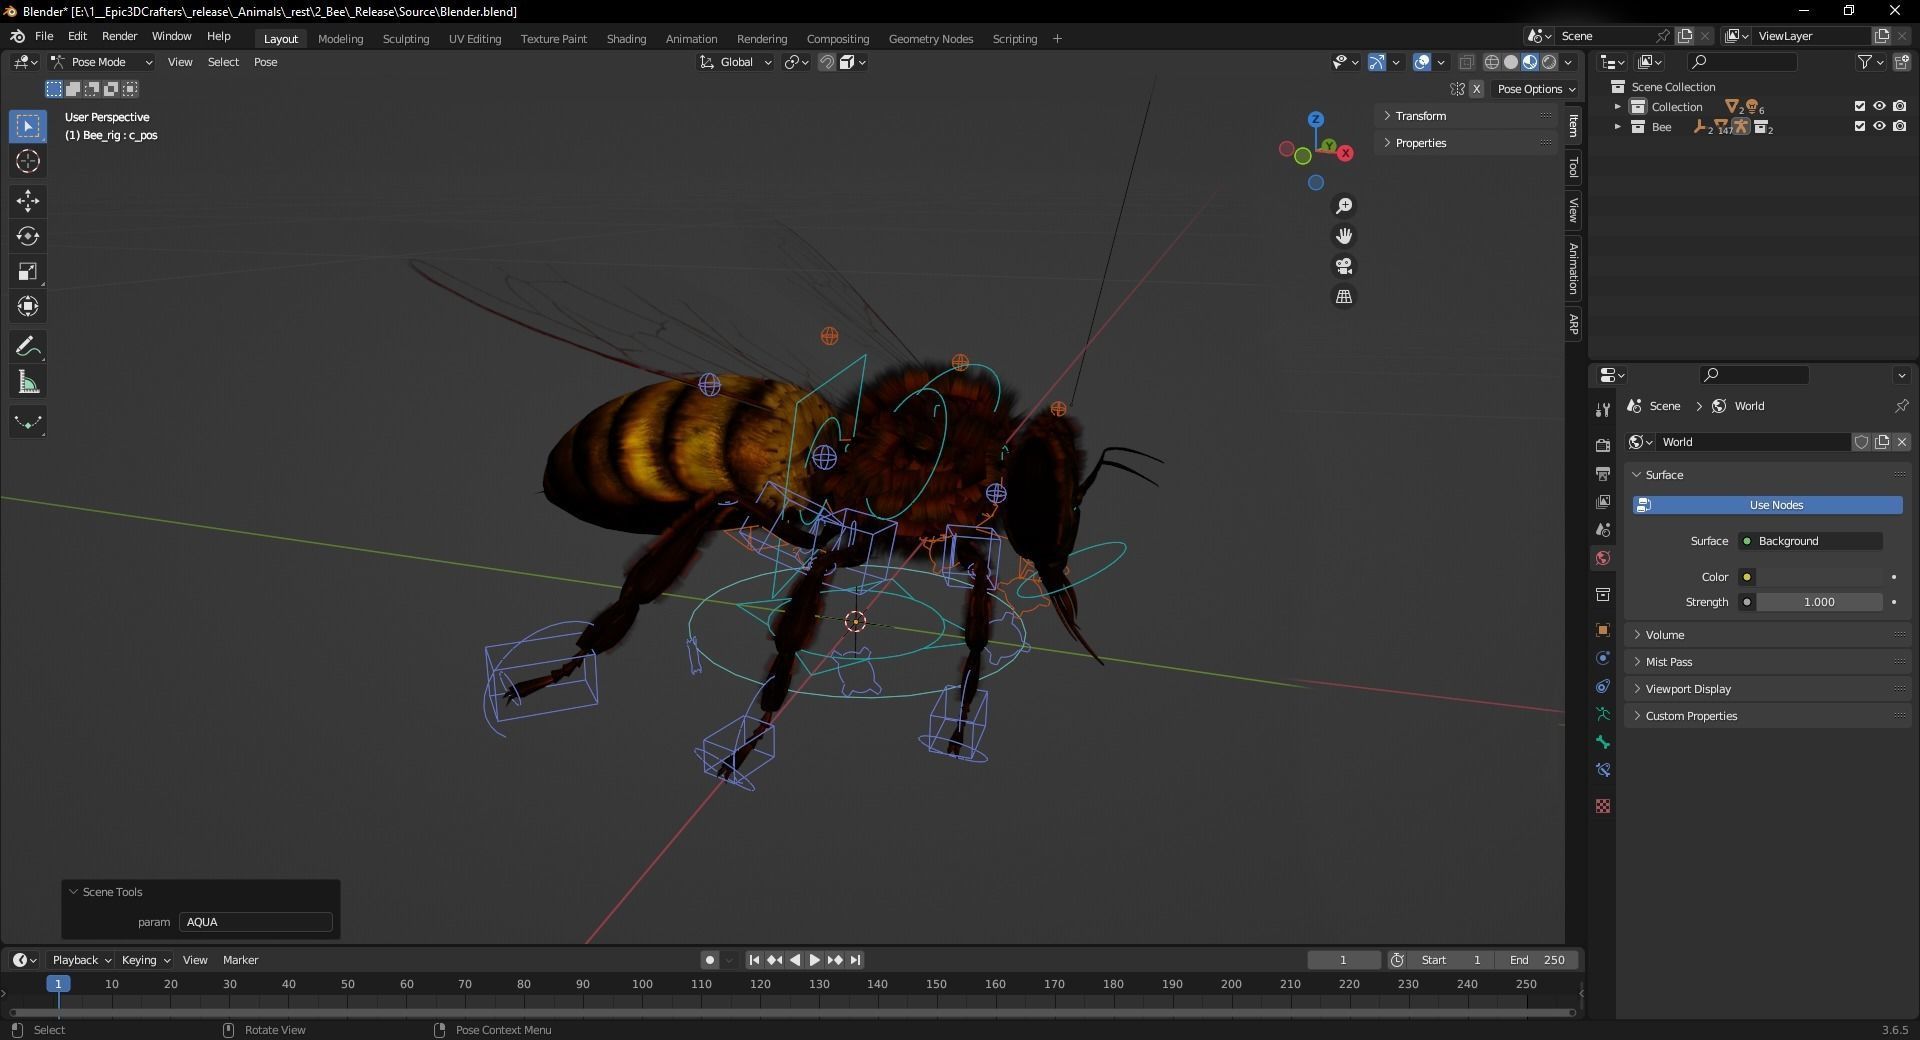Select the Breakdowner pose tool
The image size is (1920, 1040).
point(28,422)
